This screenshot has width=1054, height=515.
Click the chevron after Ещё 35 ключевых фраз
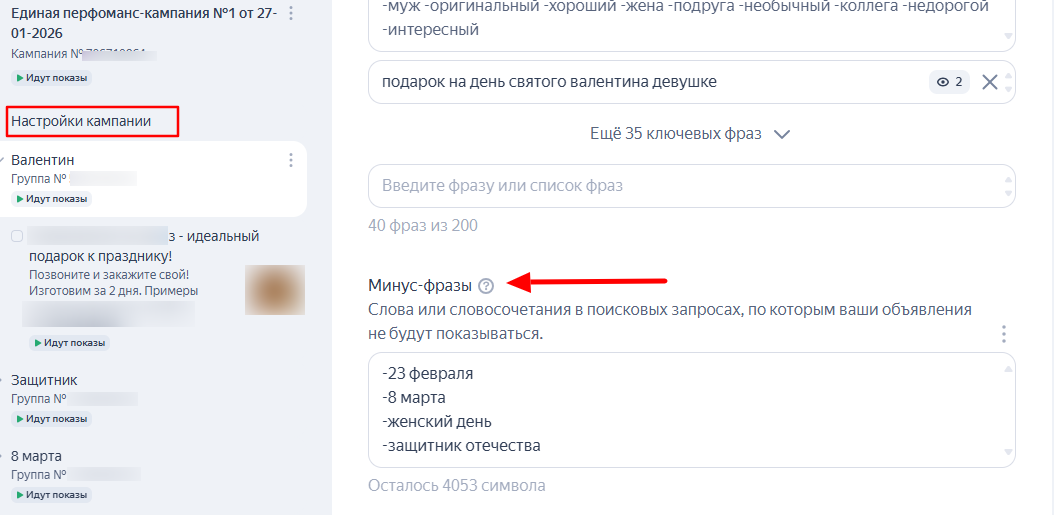pos(782,134)
